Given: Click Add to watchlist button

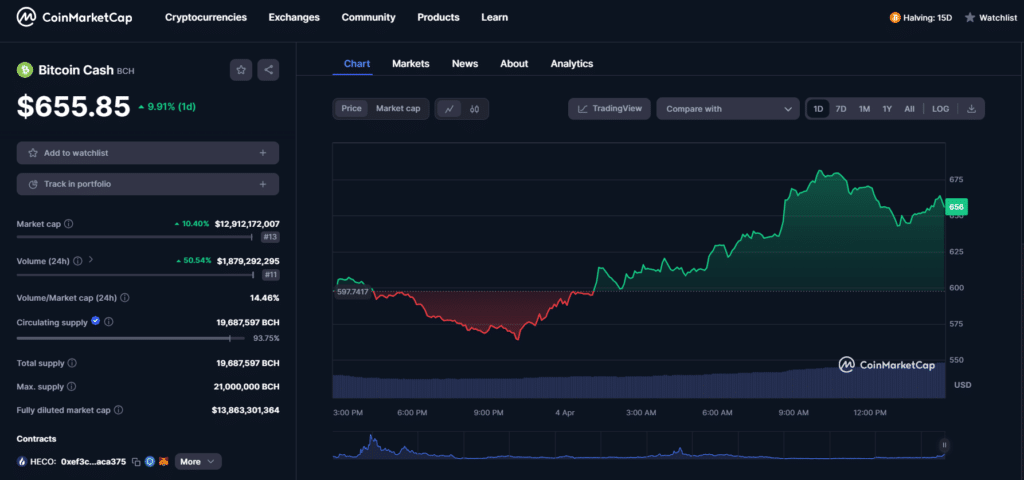Looking at the screenshot, I should coord(148,153).
